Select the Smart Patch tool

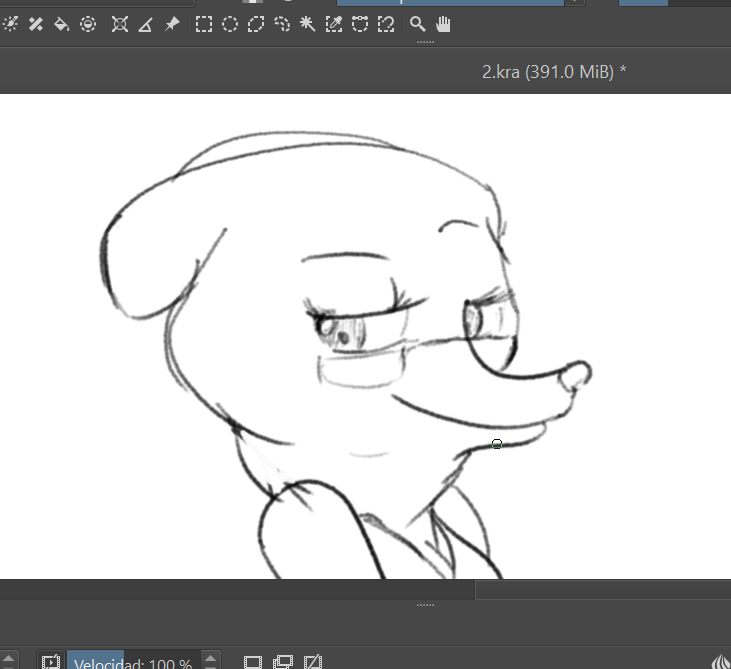click(36, 24)
